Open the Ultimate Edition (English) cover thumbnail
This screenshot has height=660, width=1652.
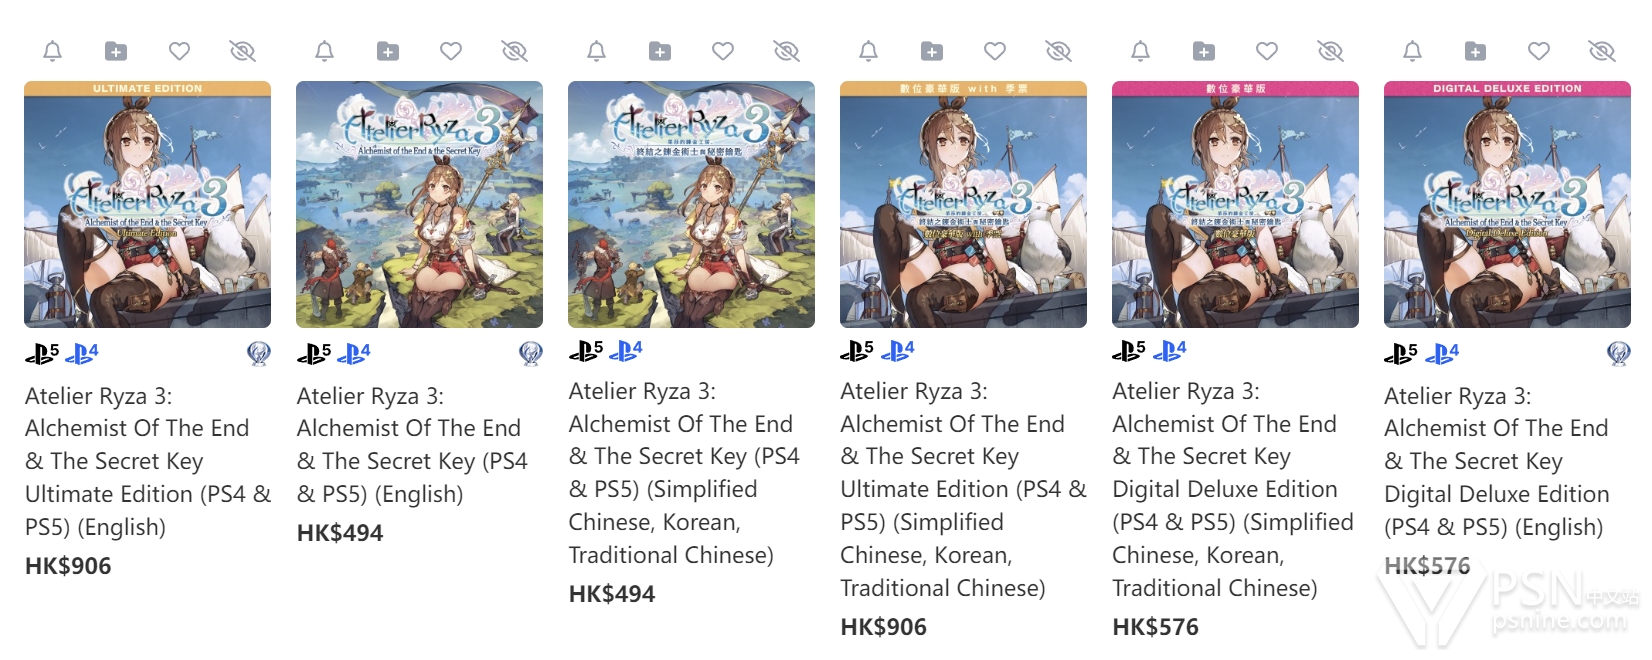[147, 205]
